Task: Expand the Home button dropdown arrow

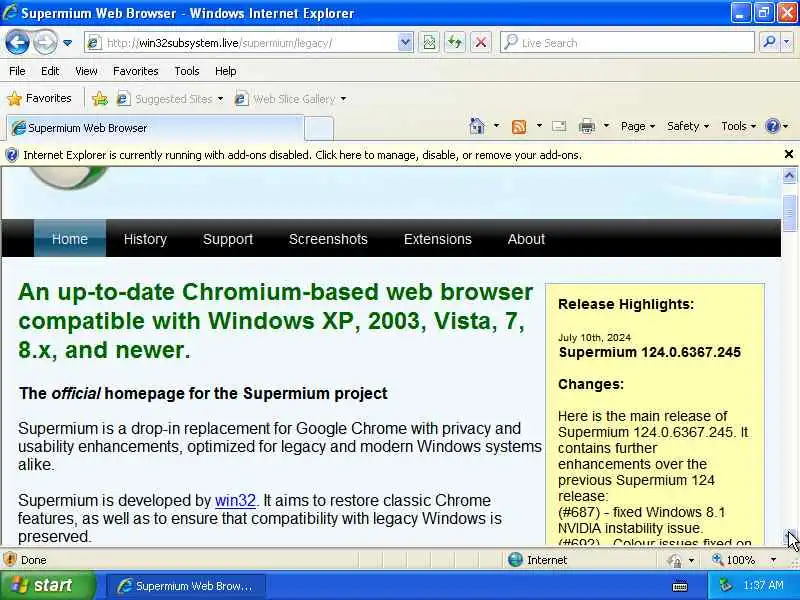Action: [x=496, y=126]
